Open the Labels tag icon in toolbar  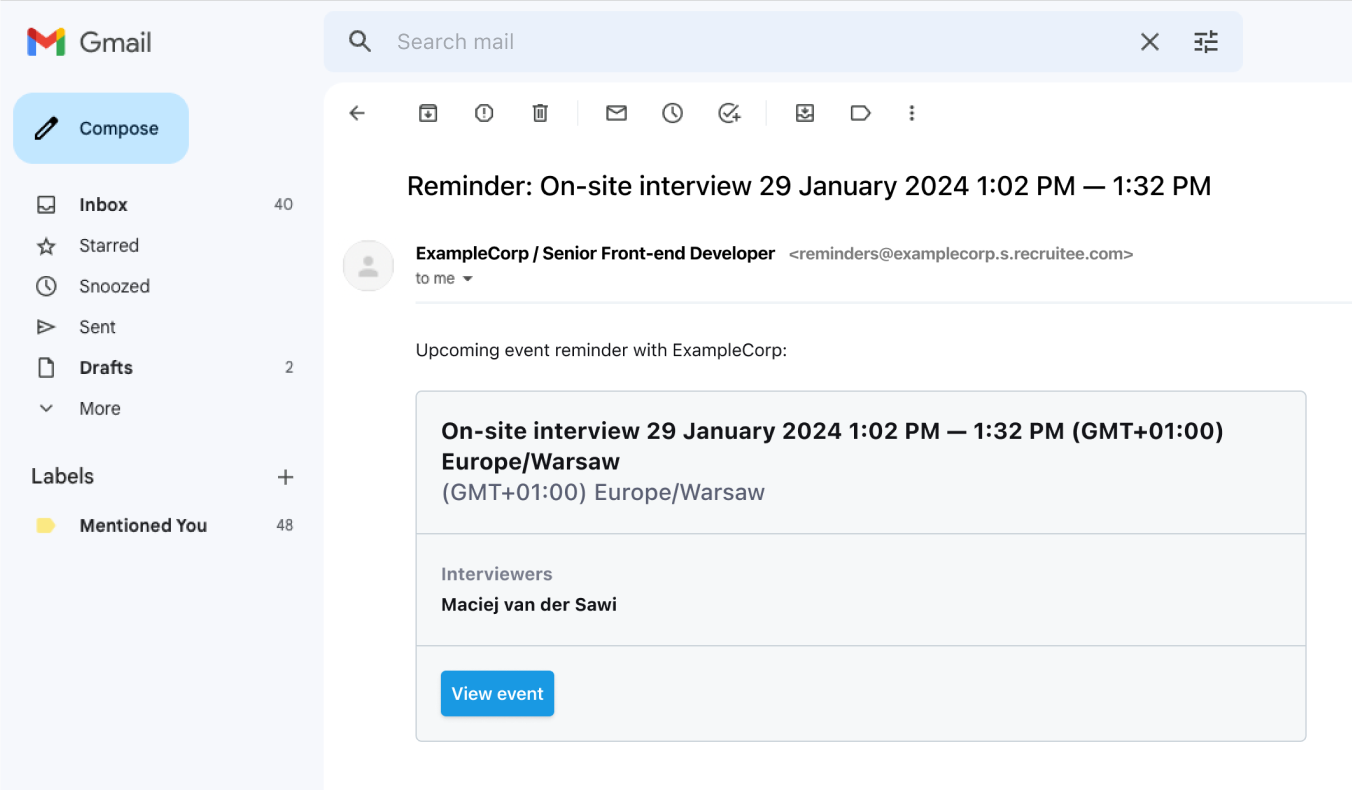pyautogui.click(x=860, y=113)
